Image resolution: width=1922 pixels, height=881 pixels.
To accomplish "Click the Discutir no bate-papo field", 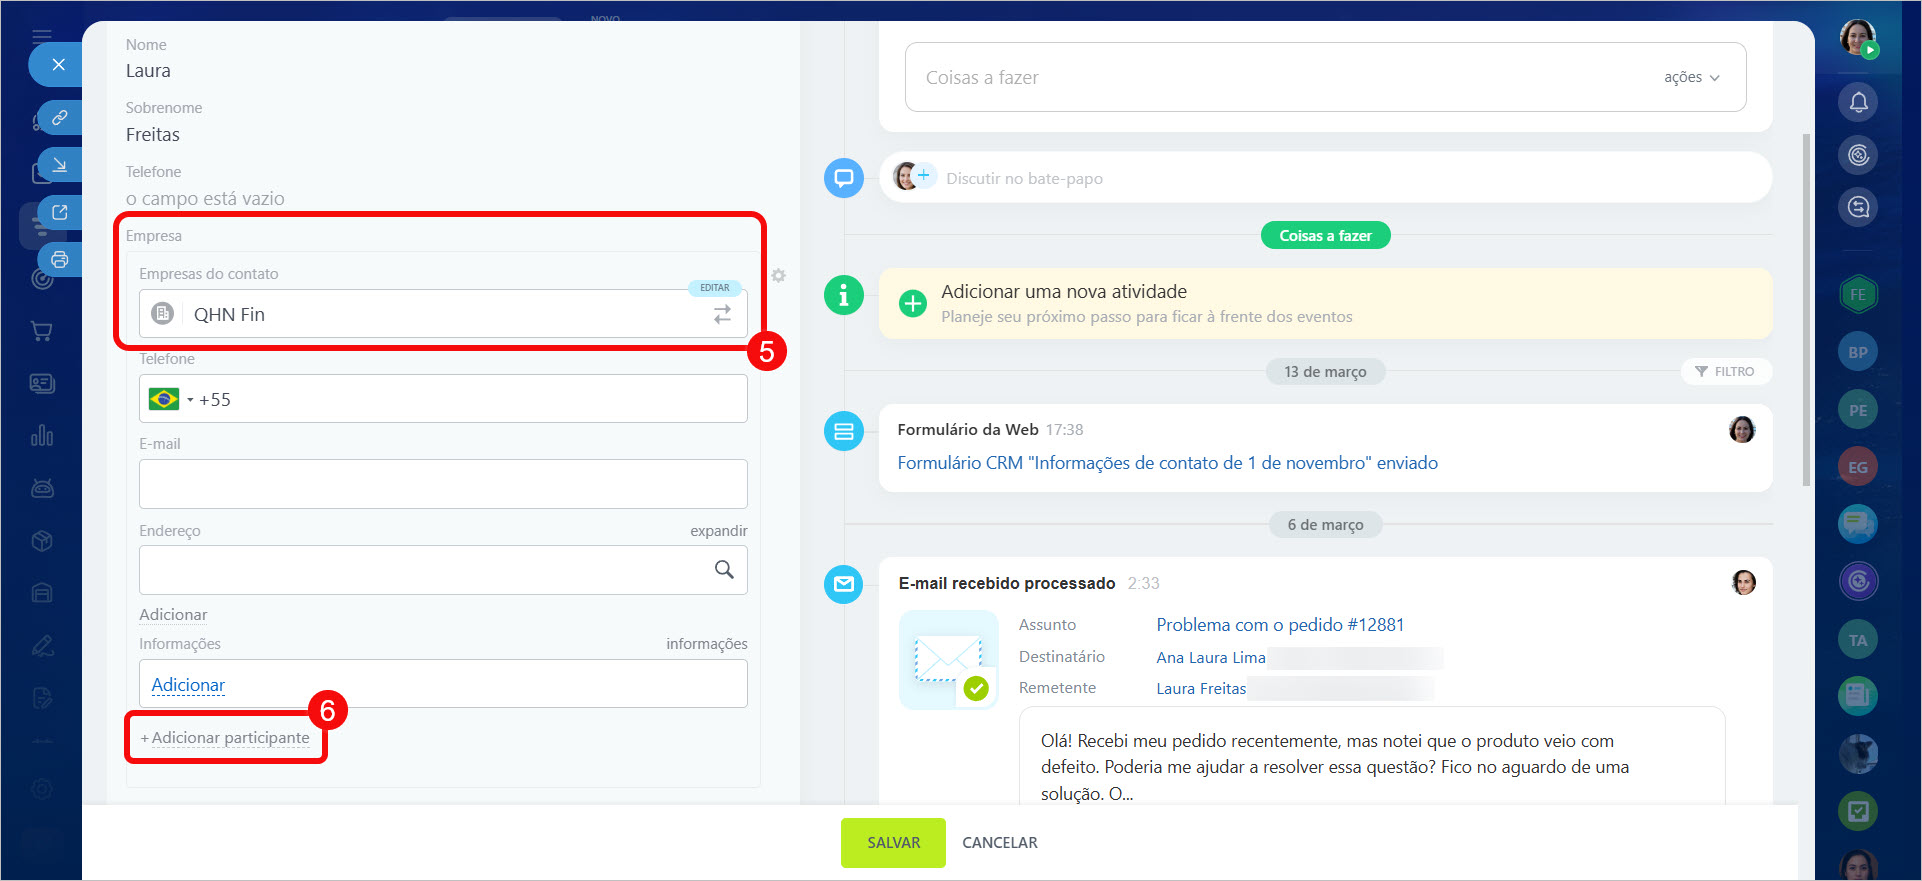I will 1024,179.
